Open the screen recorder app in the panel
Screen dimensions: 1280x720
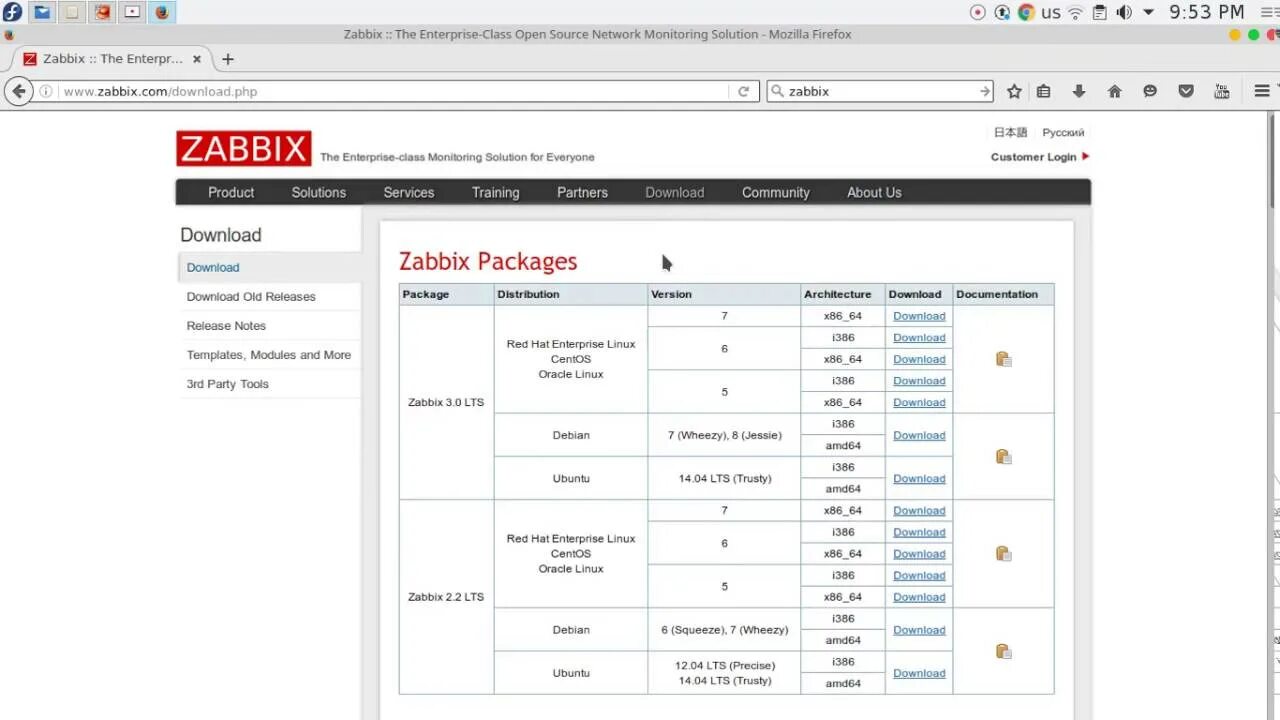pos(131,12)
